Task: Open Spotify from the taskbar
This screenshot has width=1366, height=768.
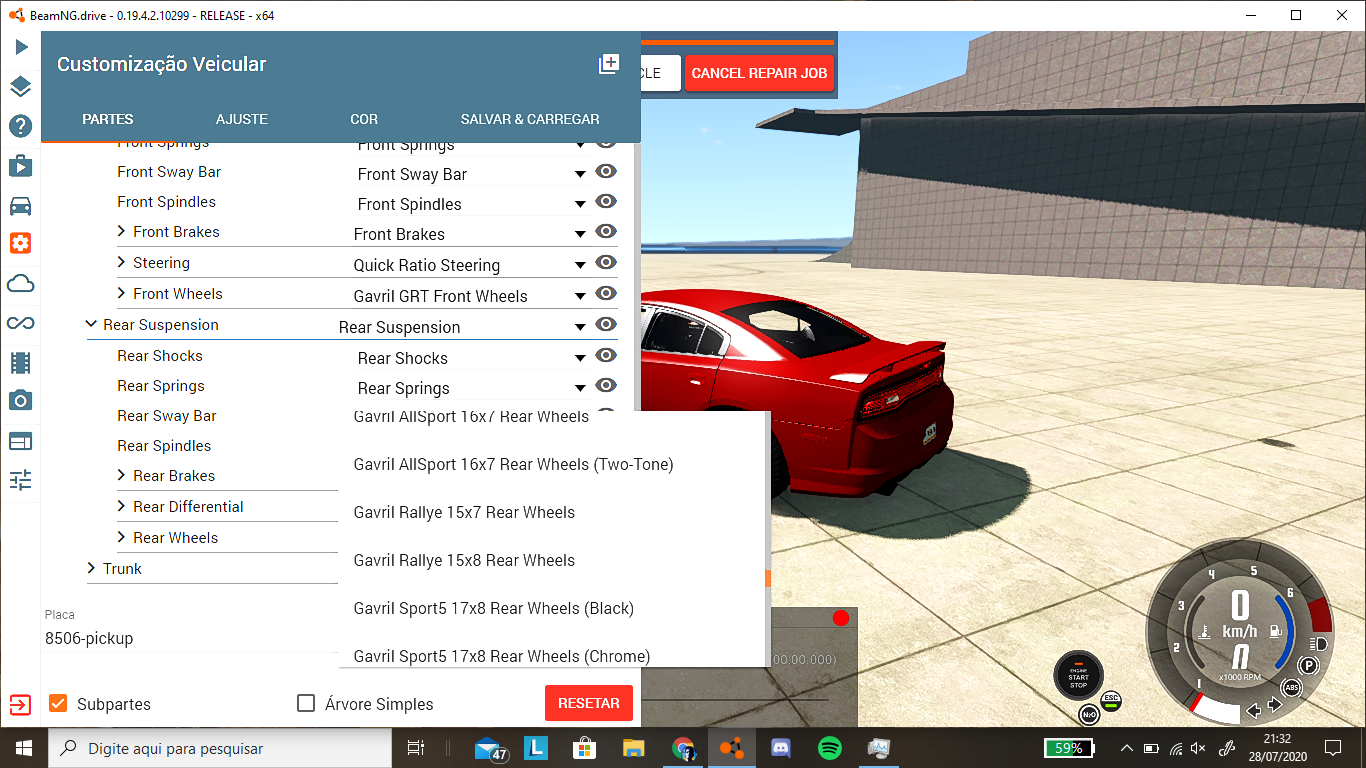Action: [829, 748]
